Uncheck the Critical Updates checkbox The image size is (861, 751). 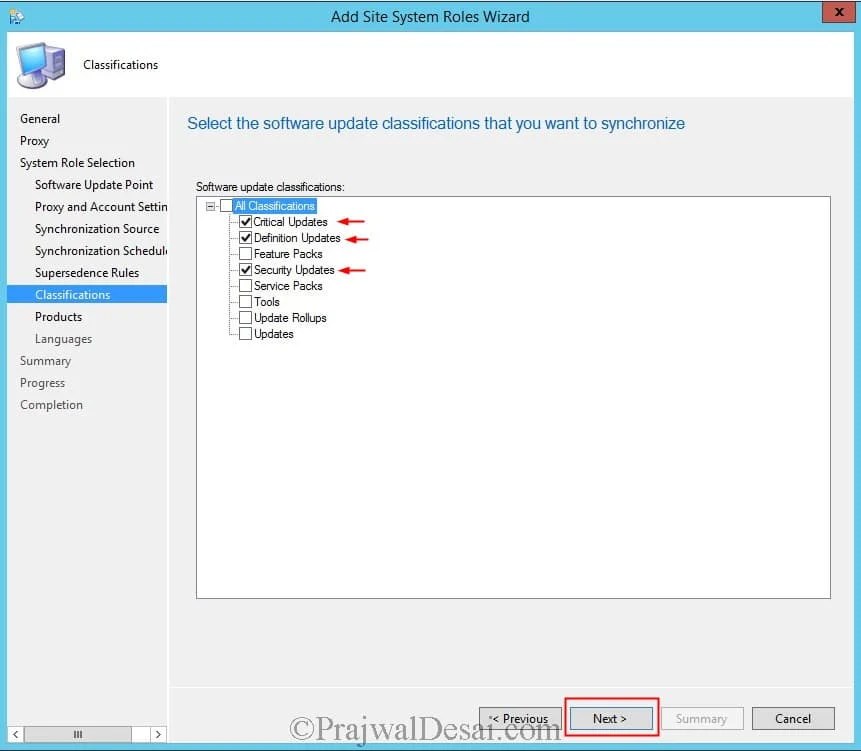245,221
